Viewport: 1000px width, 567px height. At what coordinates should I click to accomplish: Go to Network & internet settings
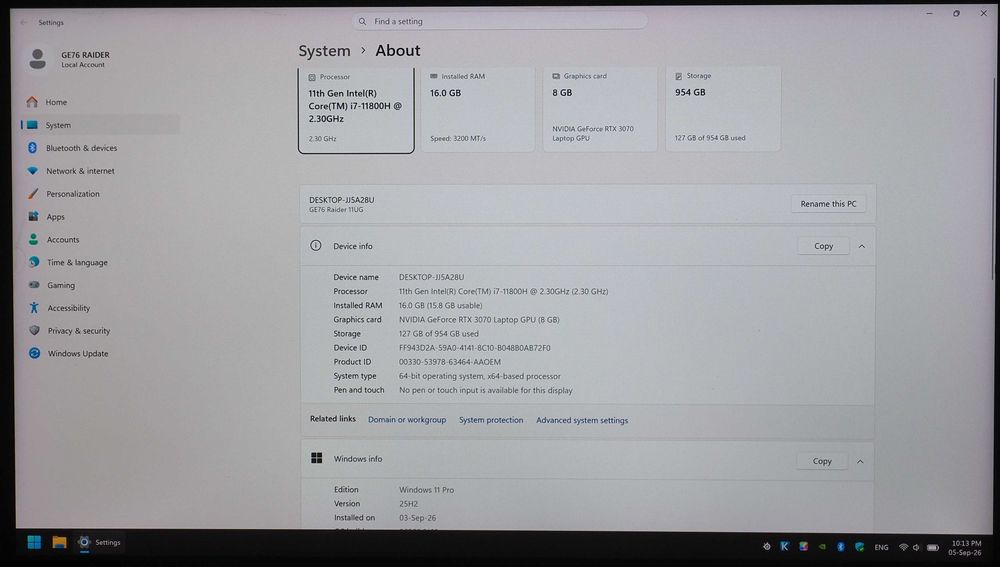click(x=101, y=171)
